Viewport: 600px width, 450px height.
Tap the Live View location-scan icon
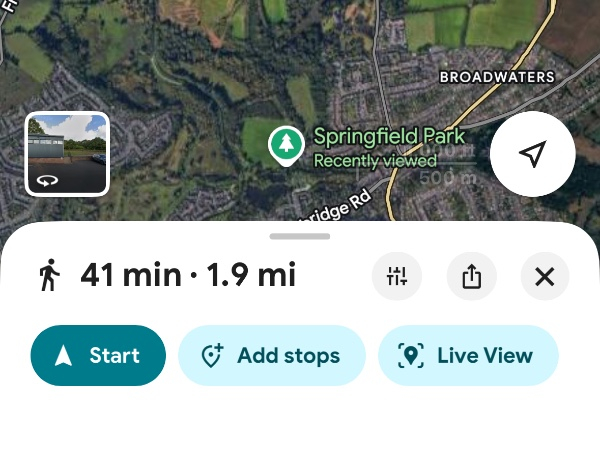tap(410, 356)
